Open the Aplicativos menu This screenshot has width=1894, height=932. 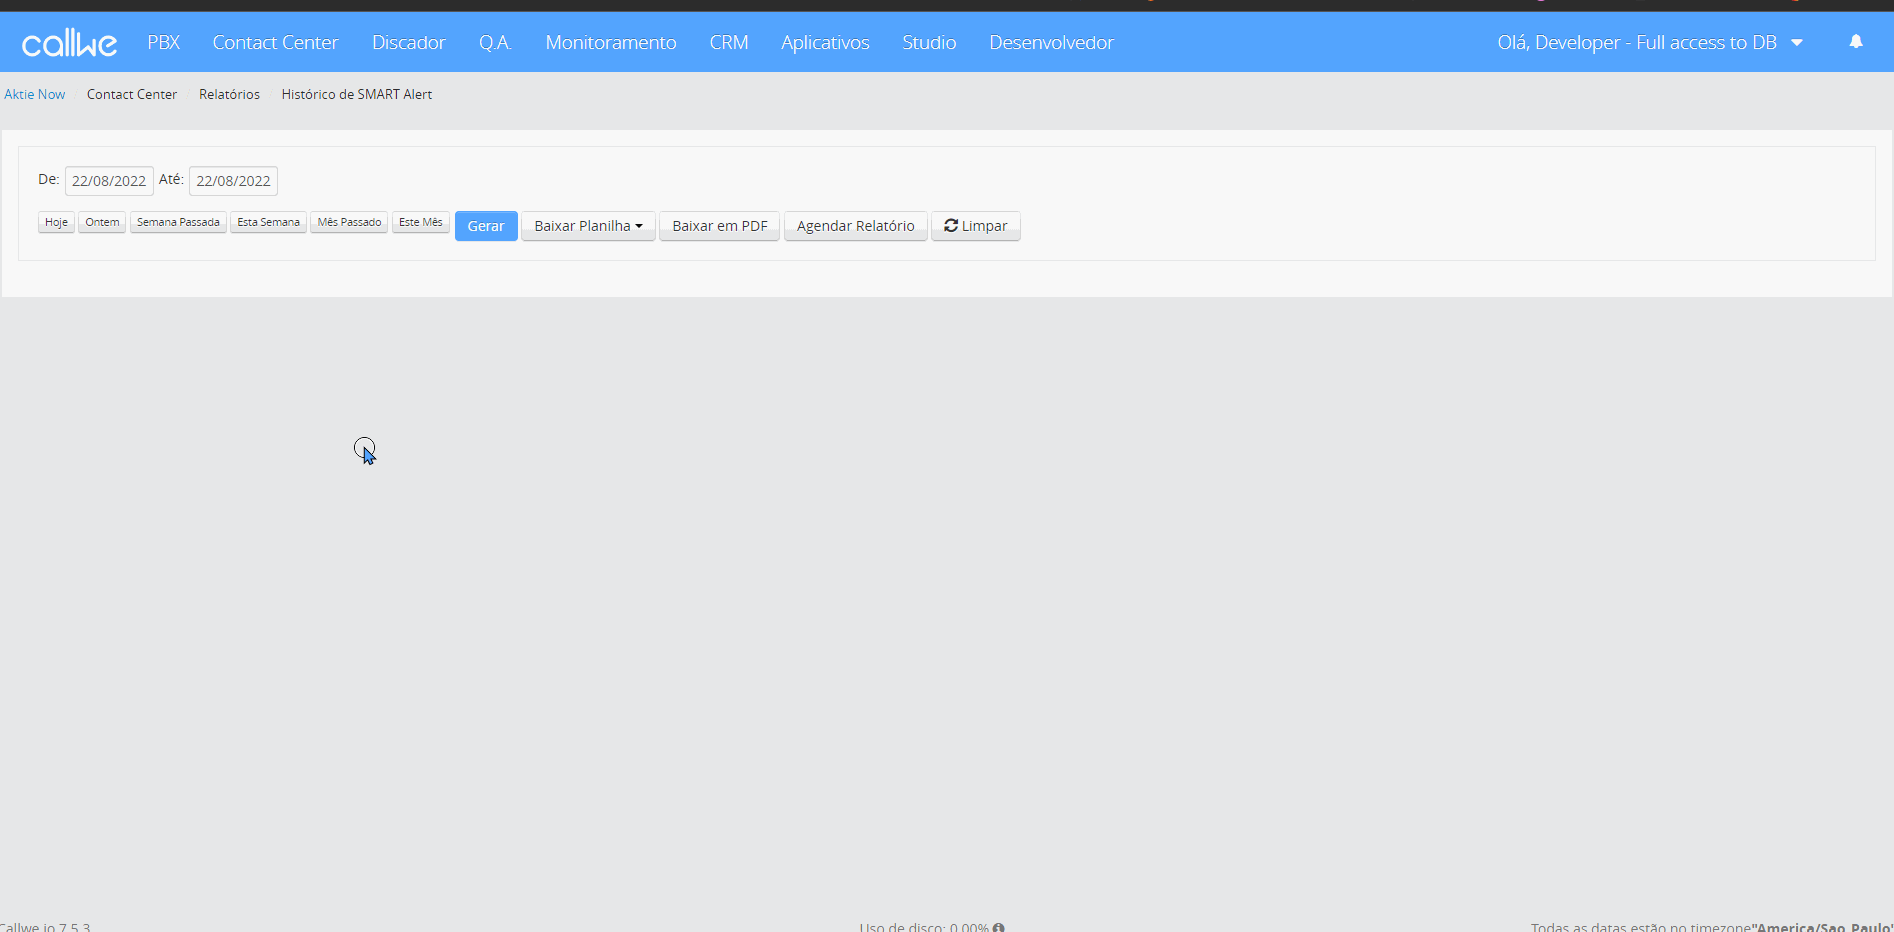point(825,42)
